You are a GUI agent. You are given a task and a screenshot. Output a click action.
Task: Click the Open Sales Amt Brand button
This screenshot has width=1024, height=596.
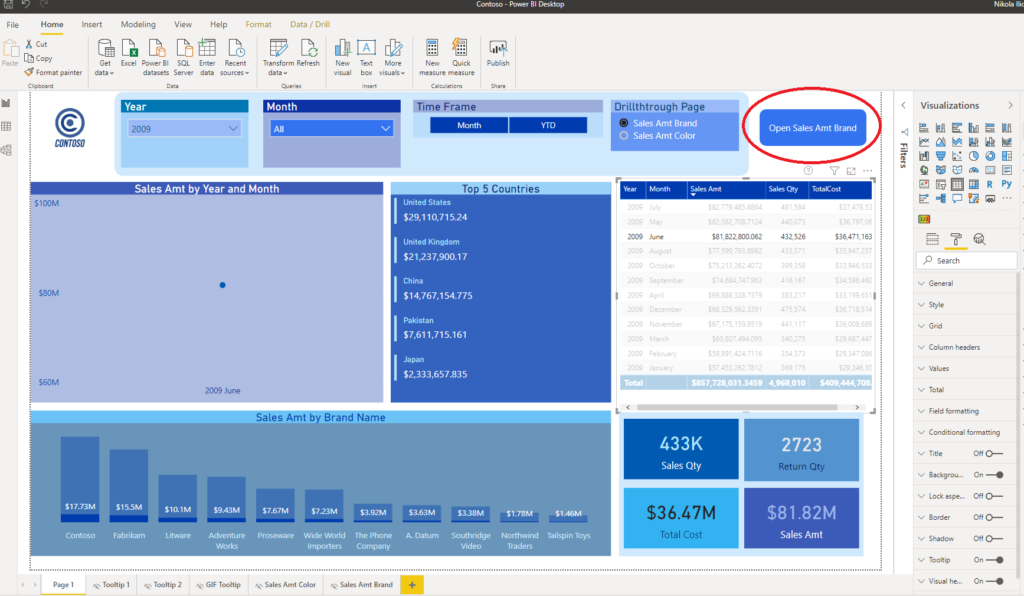point(812,128)
